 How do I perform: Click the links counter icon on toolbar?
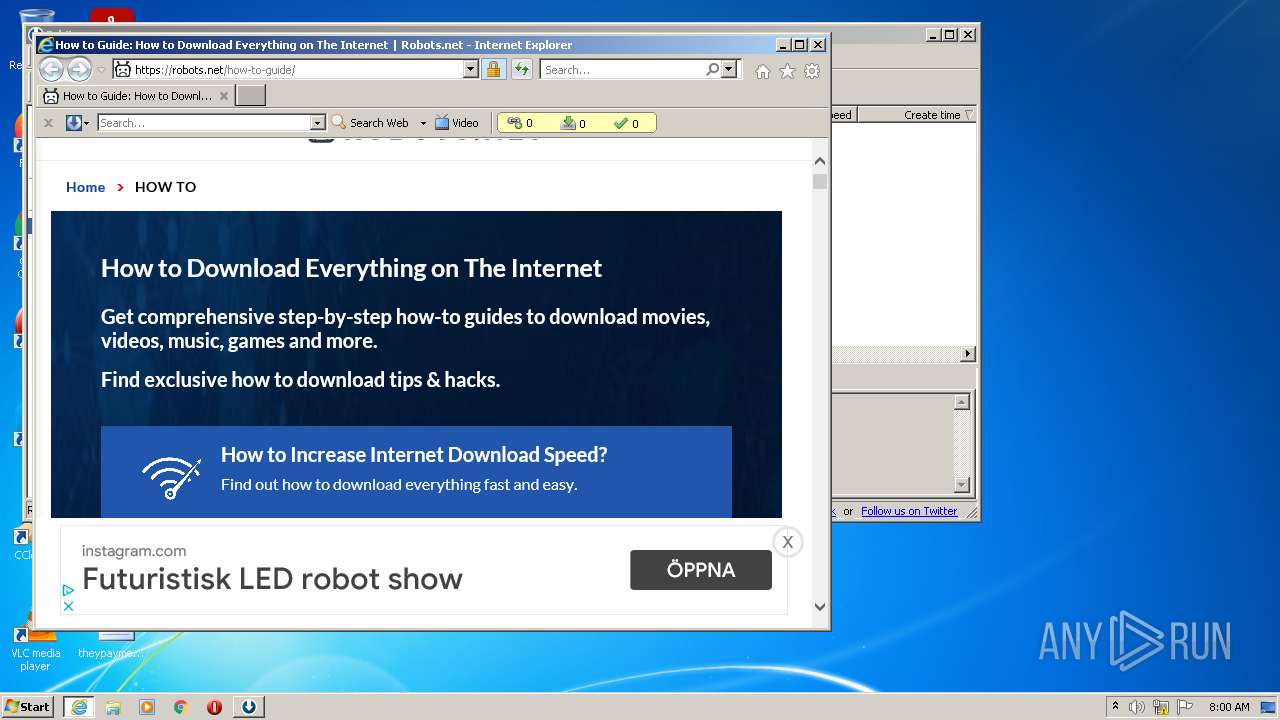pyautogui.click(x=515, y=123)
